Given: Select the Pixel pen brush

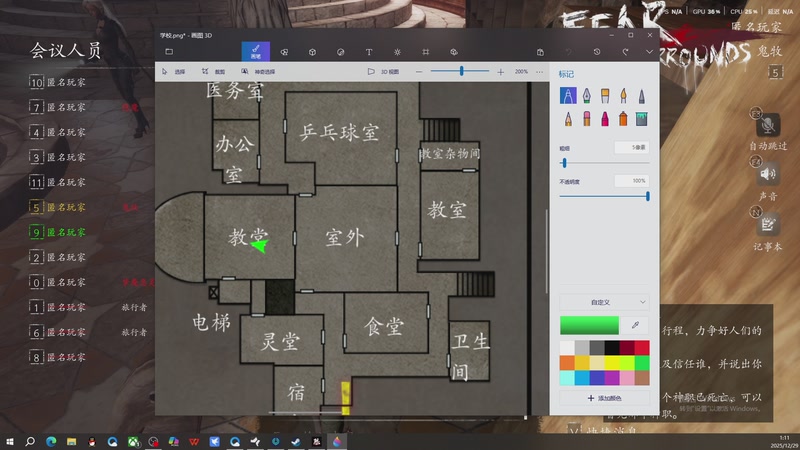Looking at the screenshot, I should tap(641, 95).
